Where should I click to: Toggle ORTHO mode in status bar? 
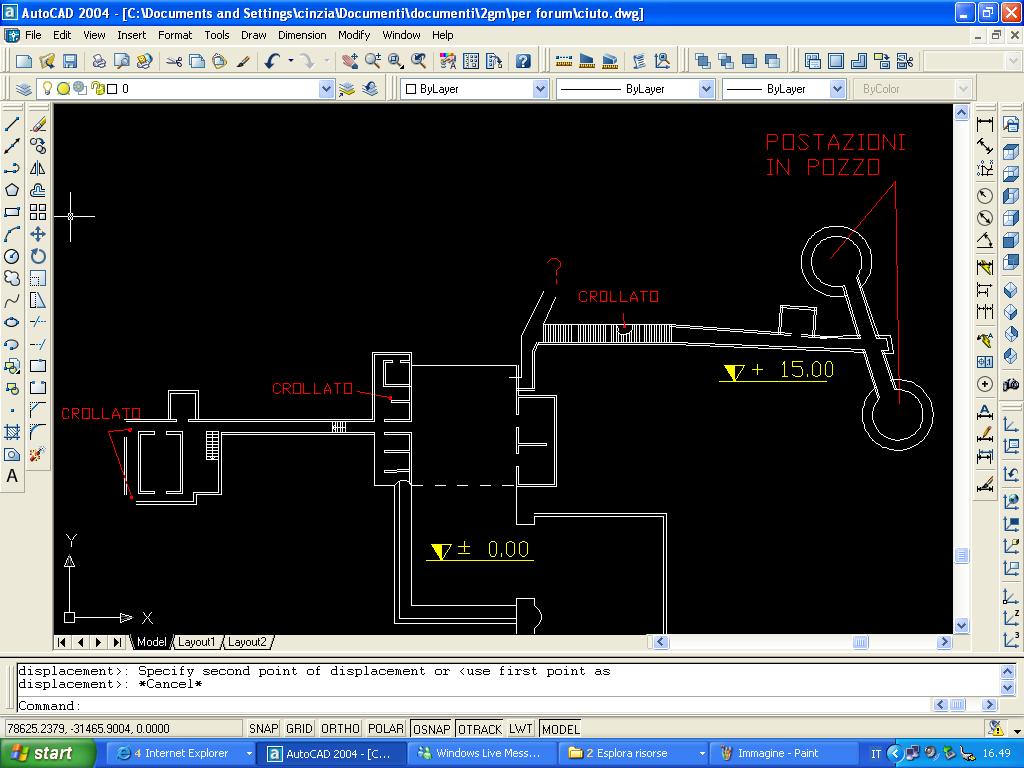pyautogui.click(x=340, y=729)
